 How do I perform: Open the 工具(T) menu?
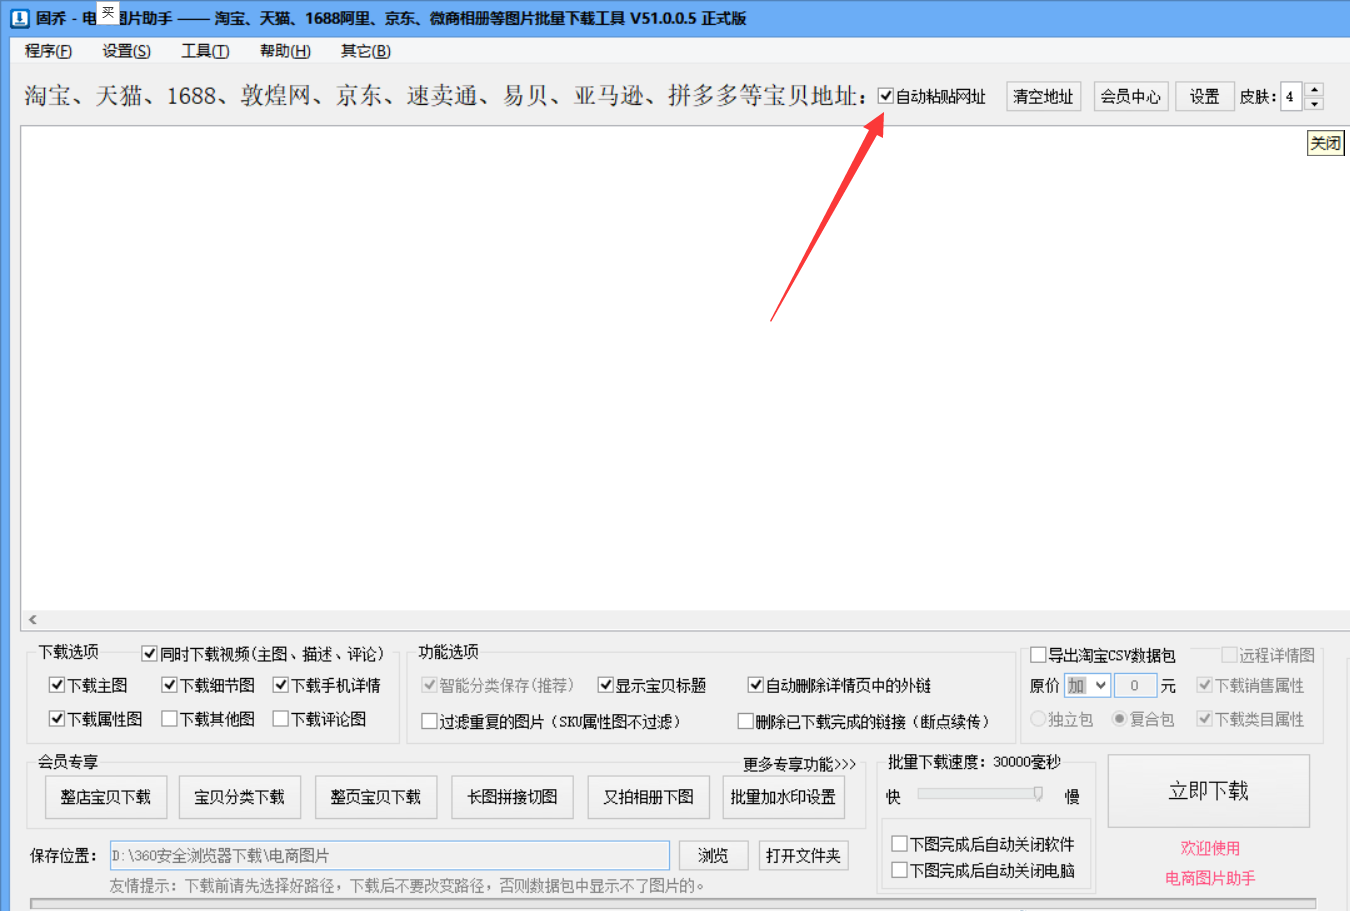click(205, 51)
